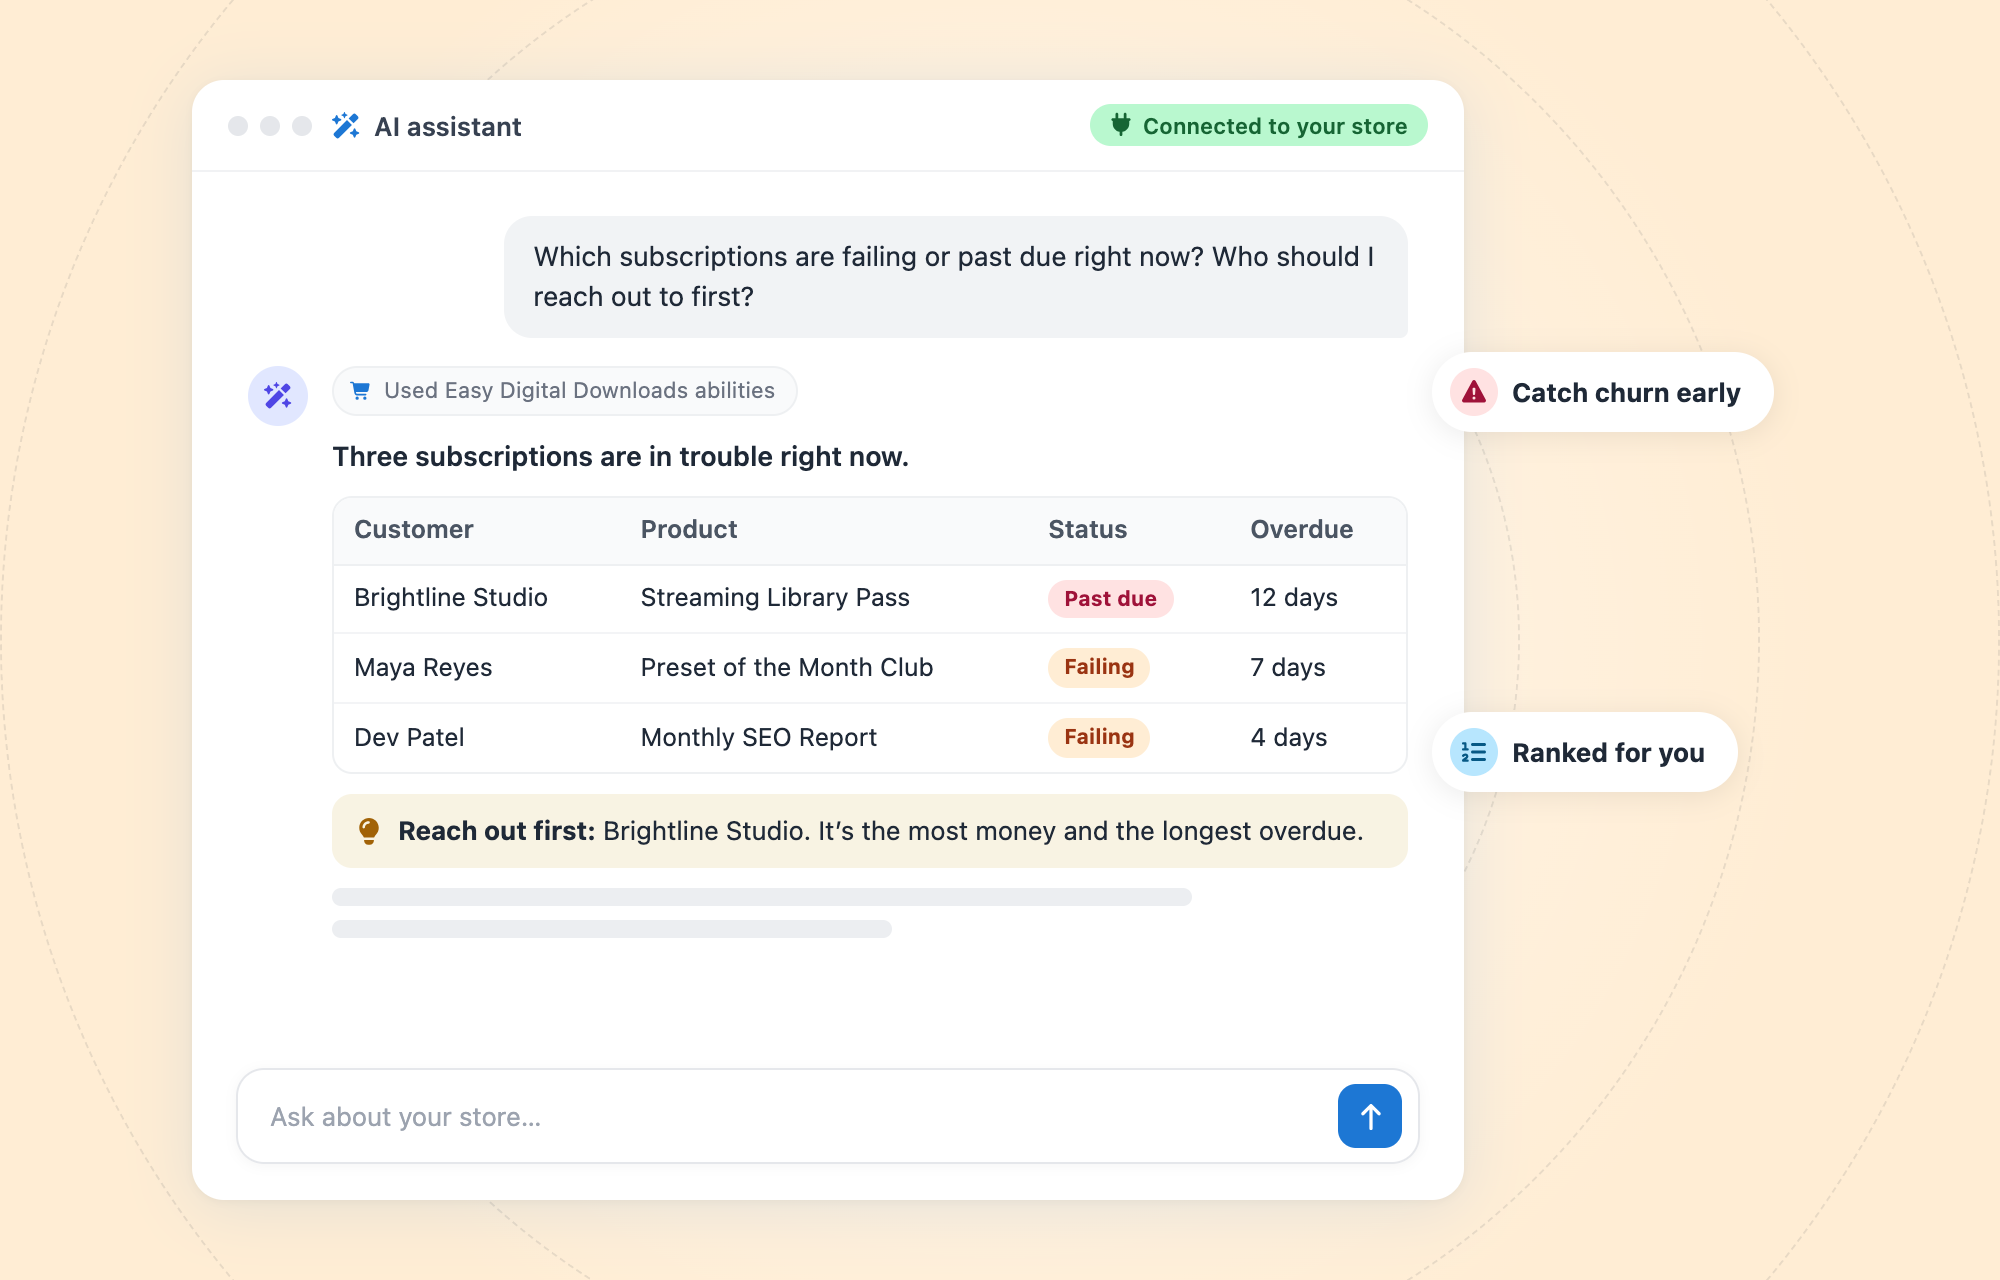Click Failing badge in Maya Reyes row
The height and width of the screenshot is (1280, 2000).
click(x=1099, y=667)
